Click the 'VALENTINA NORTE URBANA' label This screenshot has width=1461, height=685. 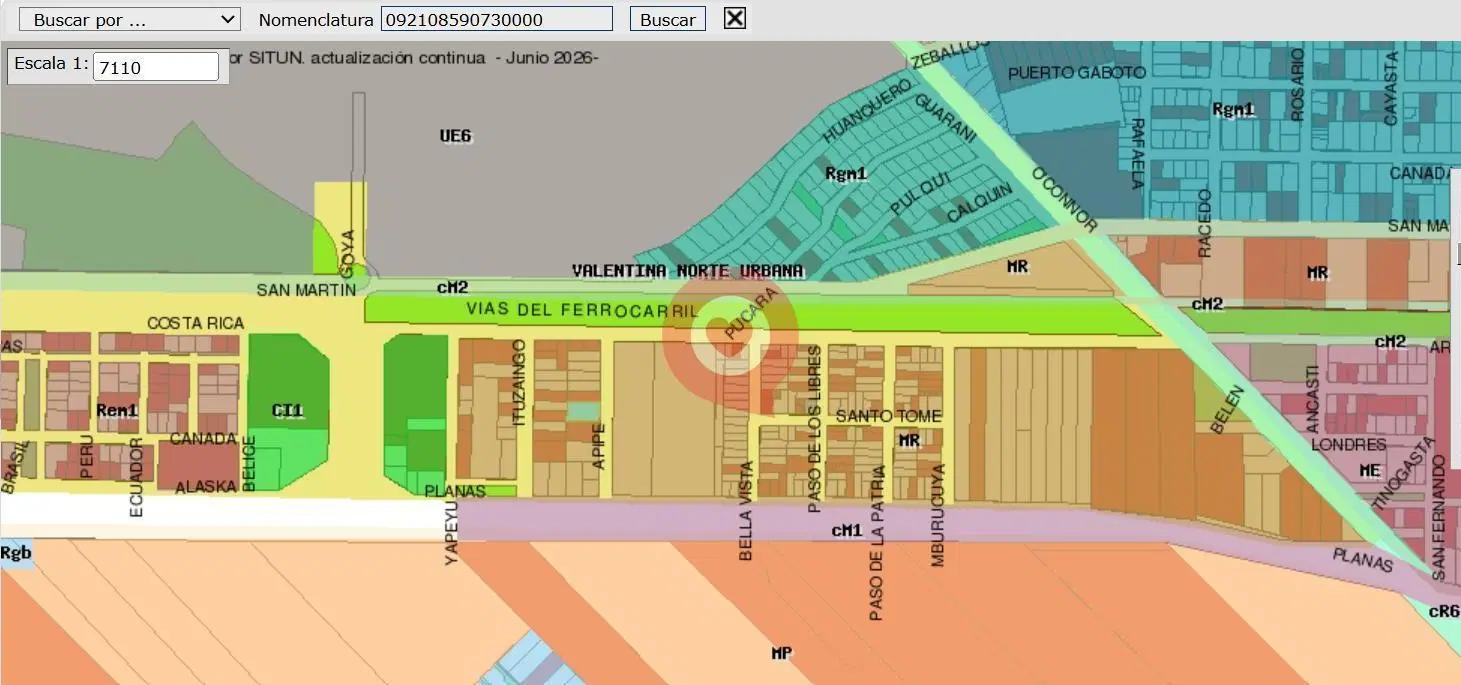687,271
